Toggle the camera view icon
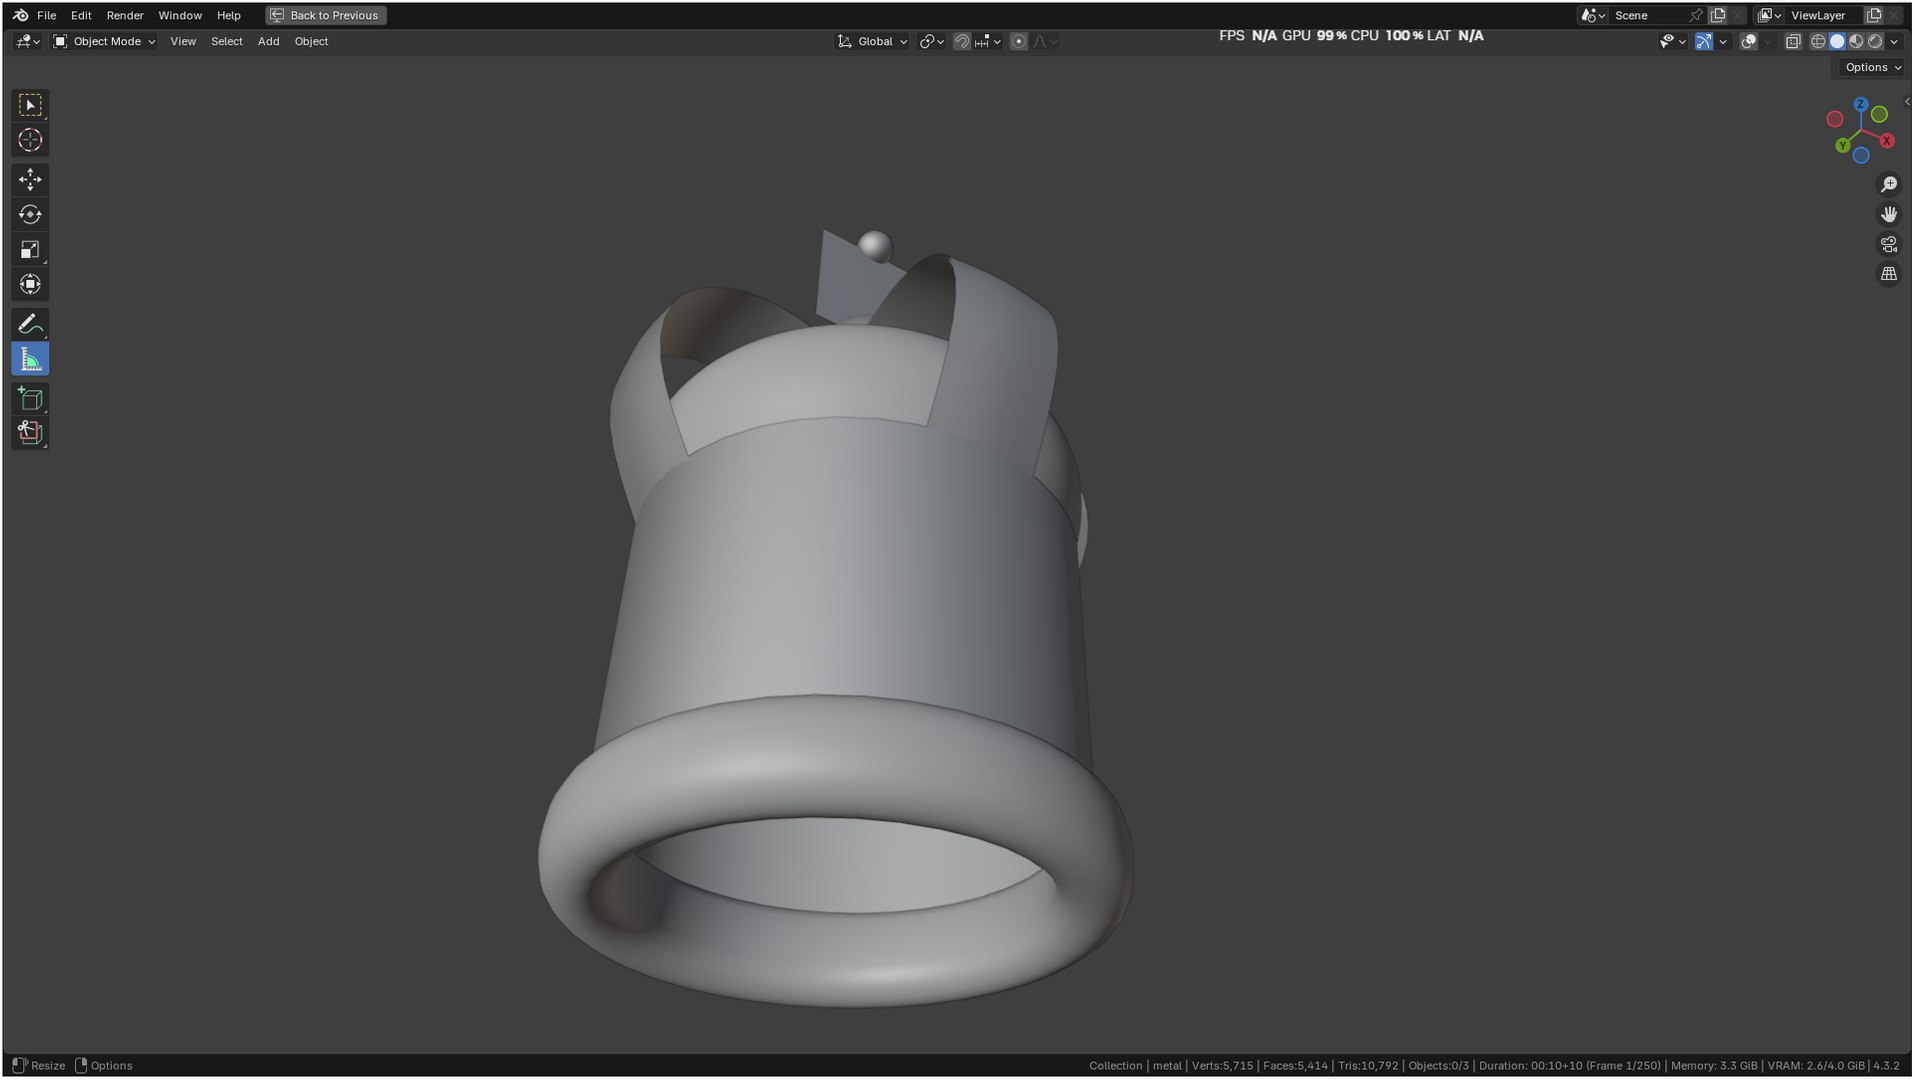The height and width of the screenshot is (1080, 1915). coord(1888,244)
